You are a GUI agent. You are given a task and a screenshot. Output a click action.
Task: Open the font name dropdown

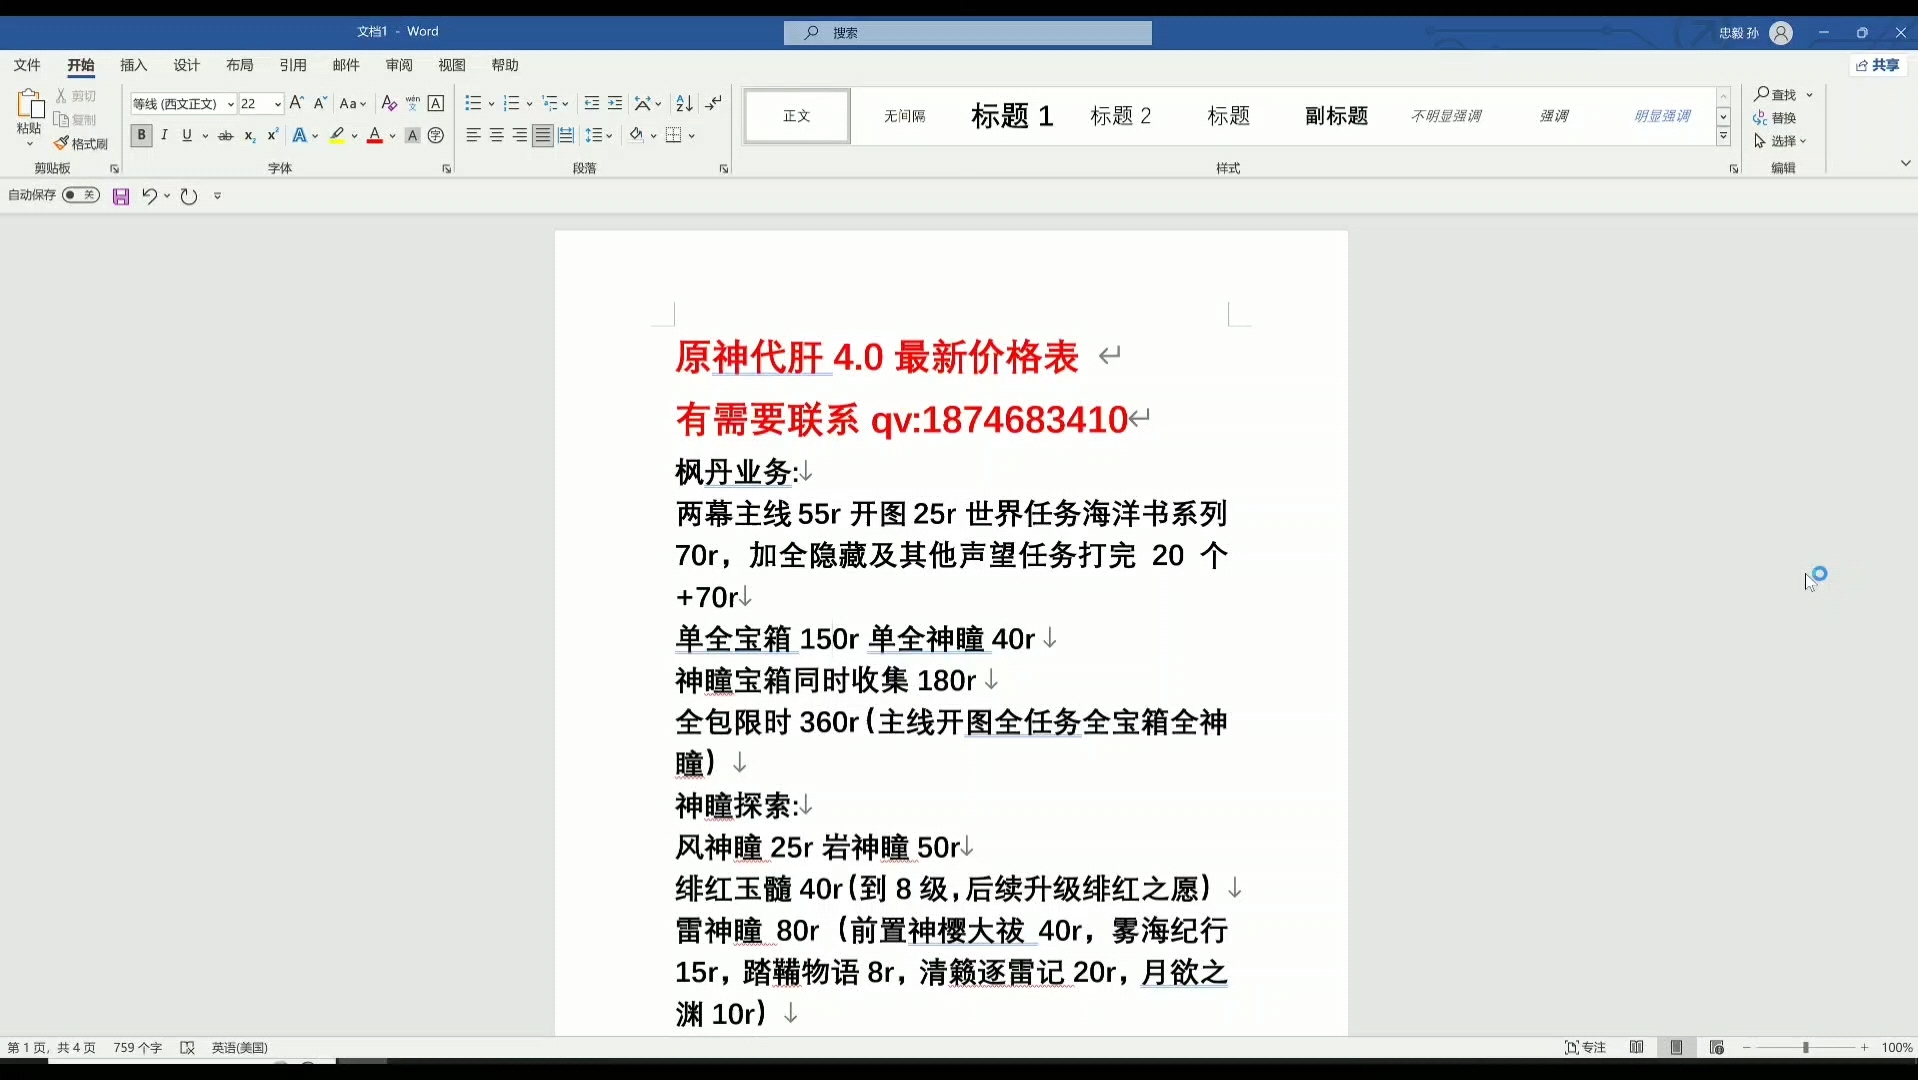coord(230,104)
